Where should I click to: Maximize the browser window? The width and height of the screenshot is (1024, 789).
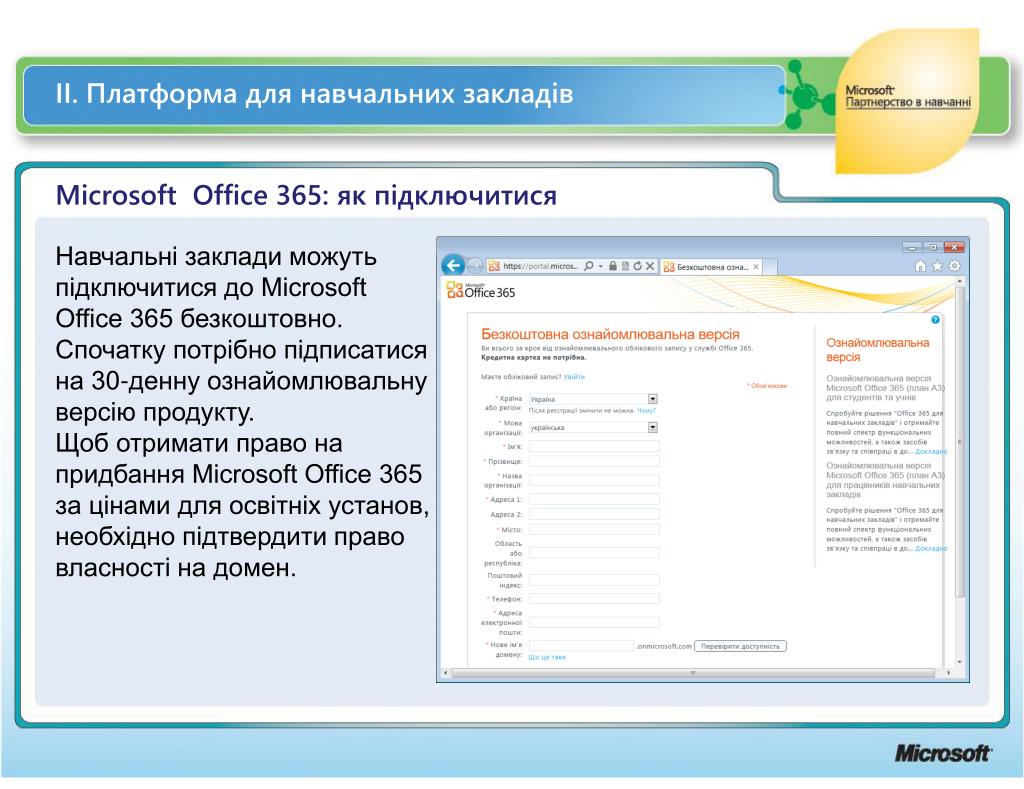pos(933,247)
